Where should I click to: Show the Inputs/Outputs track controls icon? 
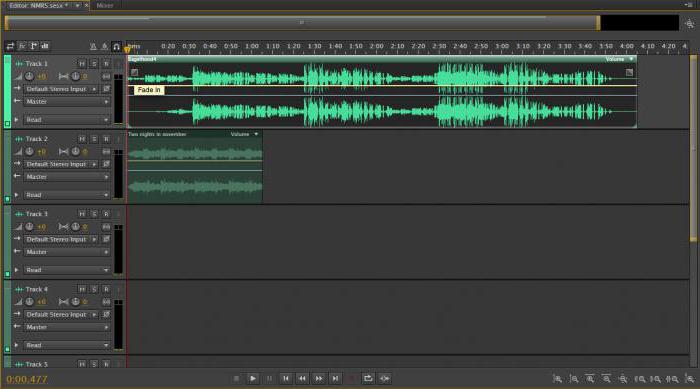click(10, 46)
